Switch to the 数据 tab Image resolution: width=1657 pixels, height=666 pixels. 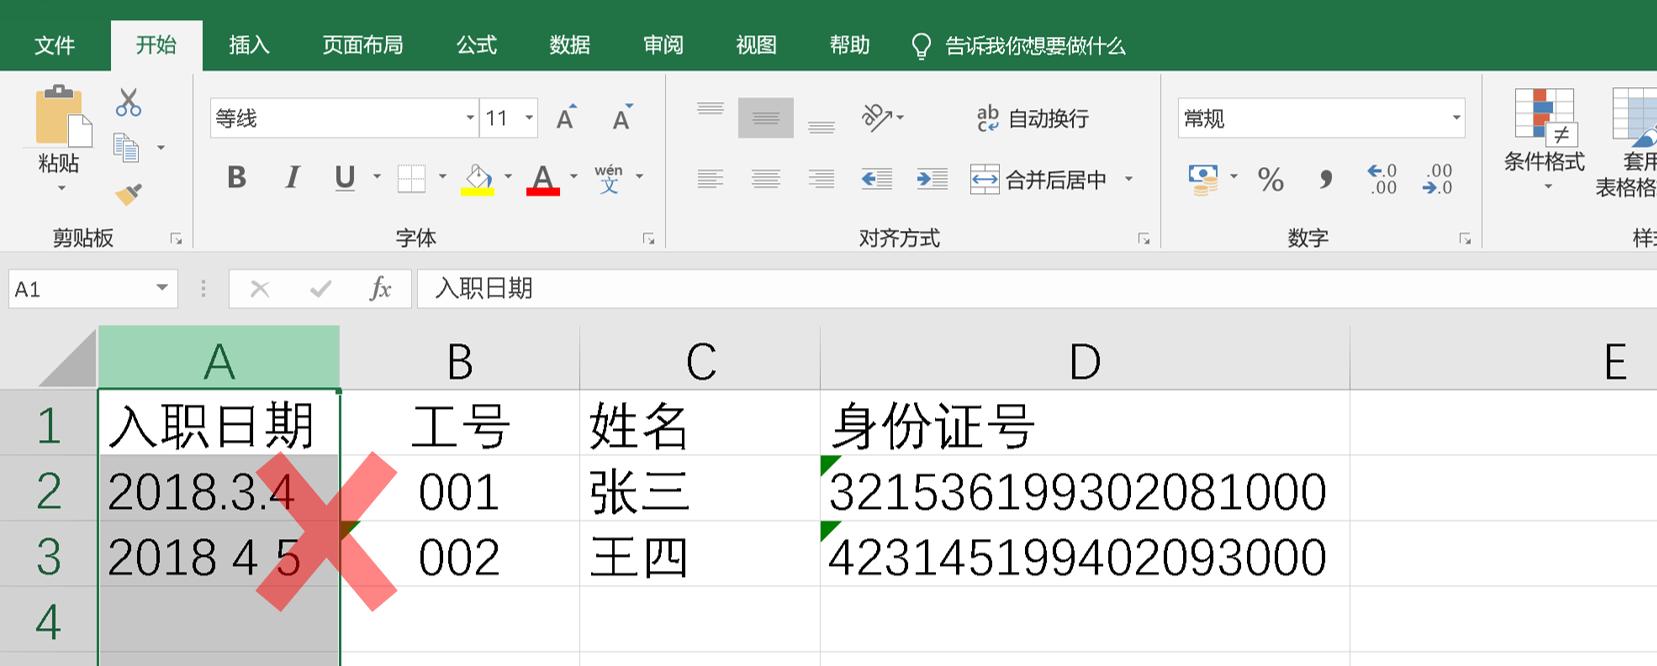pos(570,45)
